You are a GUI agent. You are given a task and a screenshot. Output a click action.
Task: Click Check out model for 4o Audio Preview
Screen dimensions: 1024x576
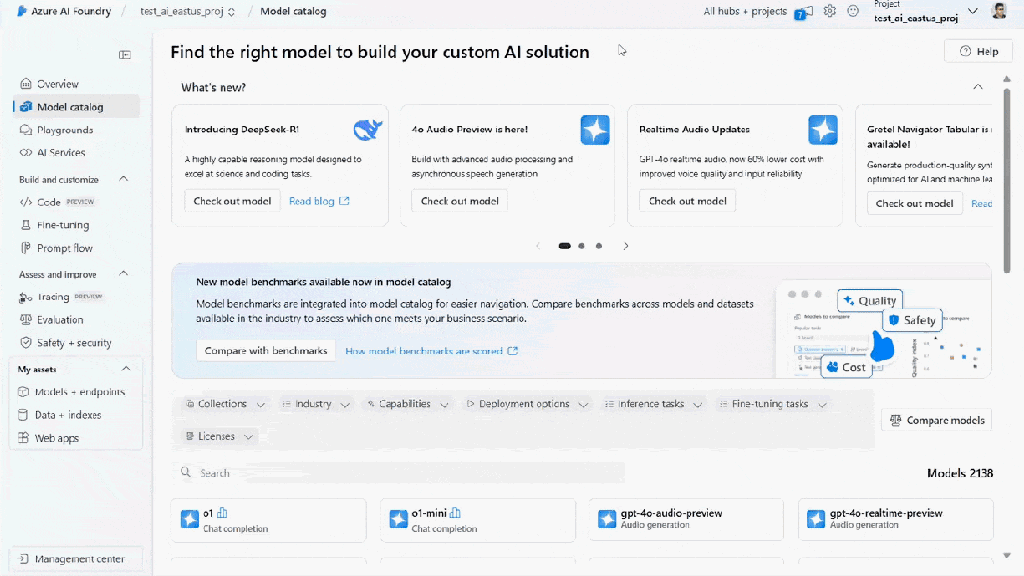tap(459, 201)
